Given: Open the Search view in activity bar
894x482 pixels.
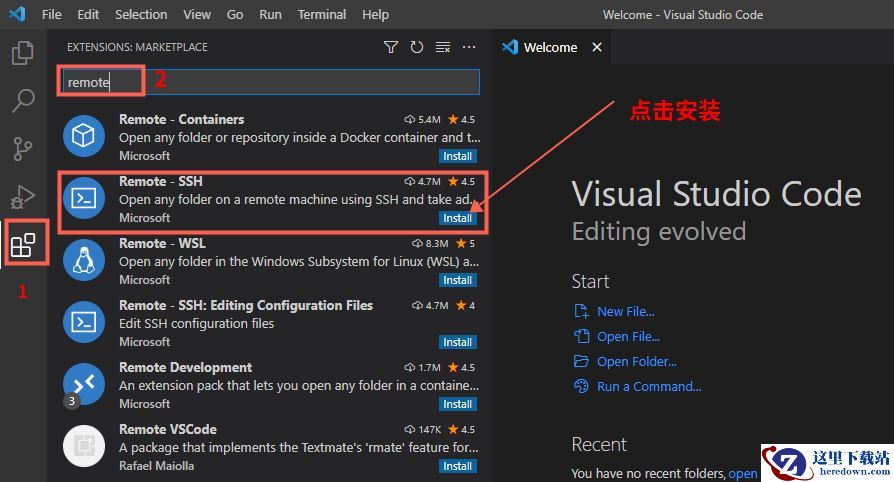Looking at the screenshot, I should pyautogui.click(x=23, y=100).
